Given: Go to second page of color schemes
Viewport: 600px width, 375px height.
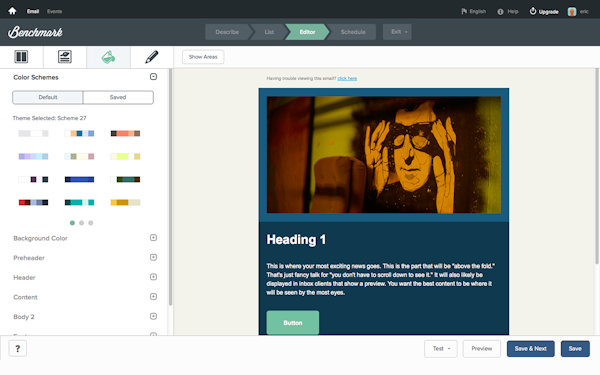Looking at the screenshot, I should (82, 223).
